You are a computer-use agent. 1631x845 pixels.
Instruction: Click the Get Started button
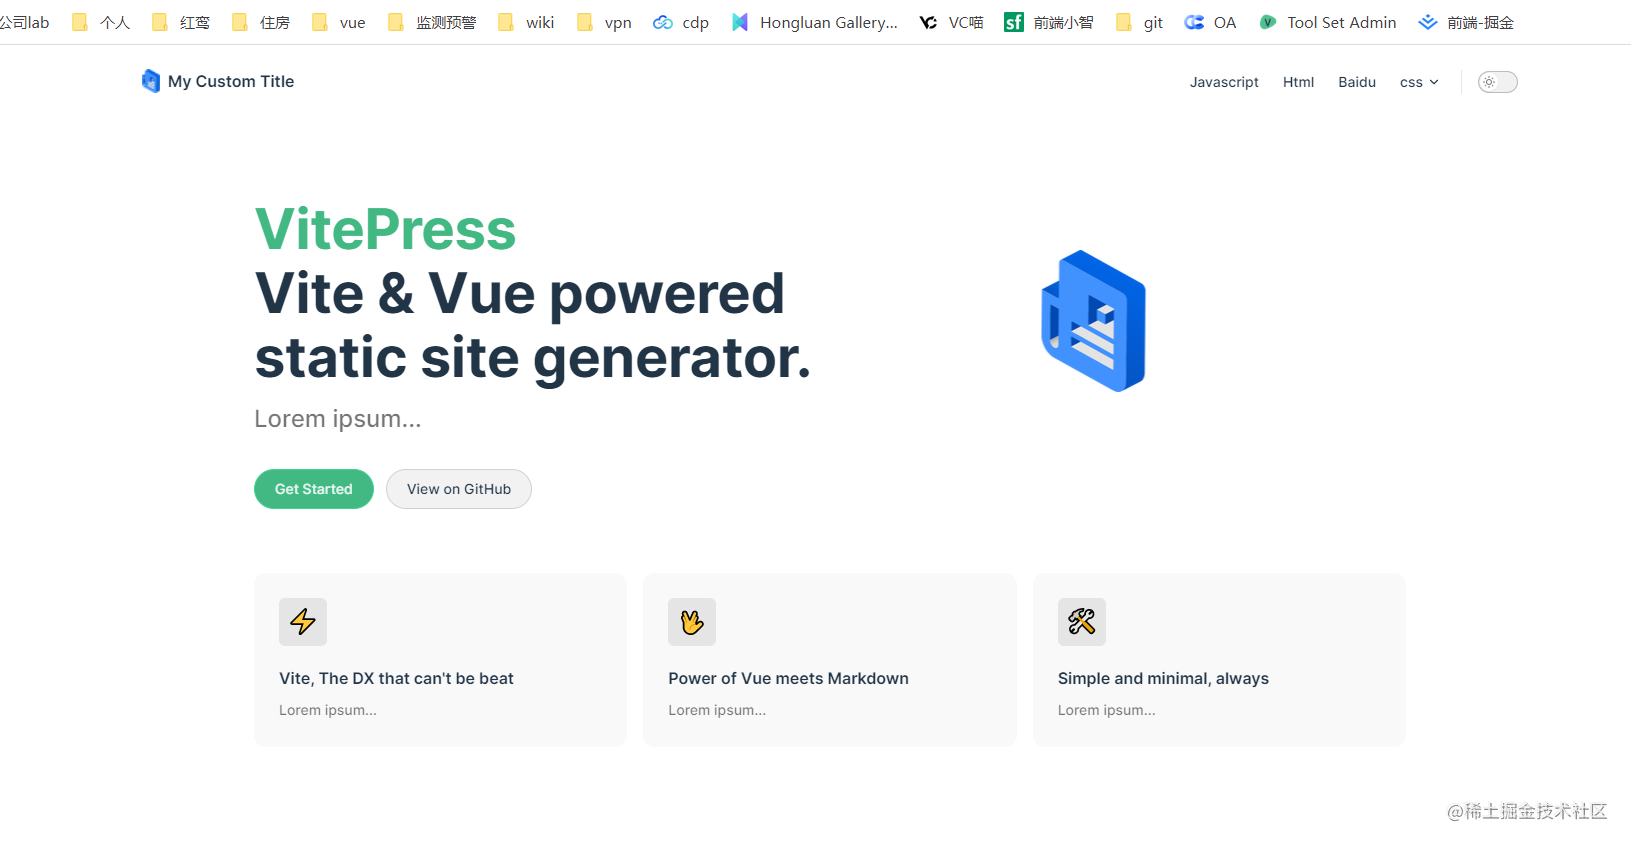pos(314,489)
